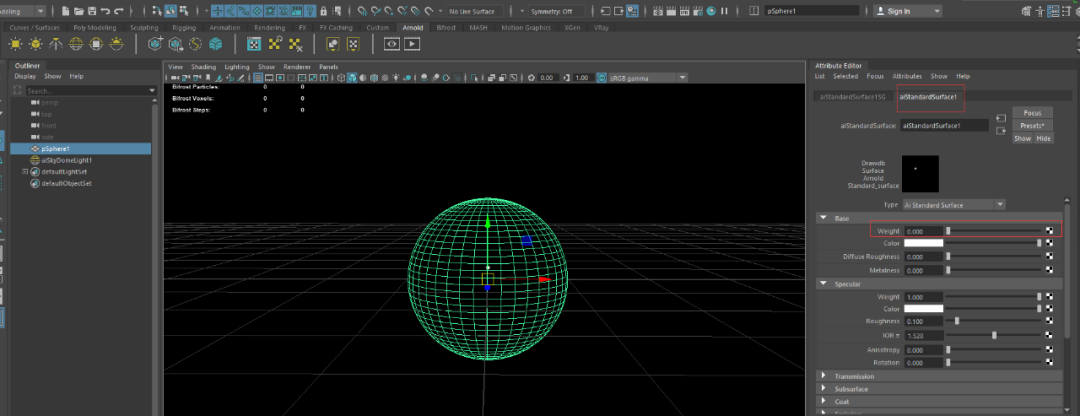Expand the Transmission section
This screenshot has width=1080, height=416.
click(x=823, y=376)
